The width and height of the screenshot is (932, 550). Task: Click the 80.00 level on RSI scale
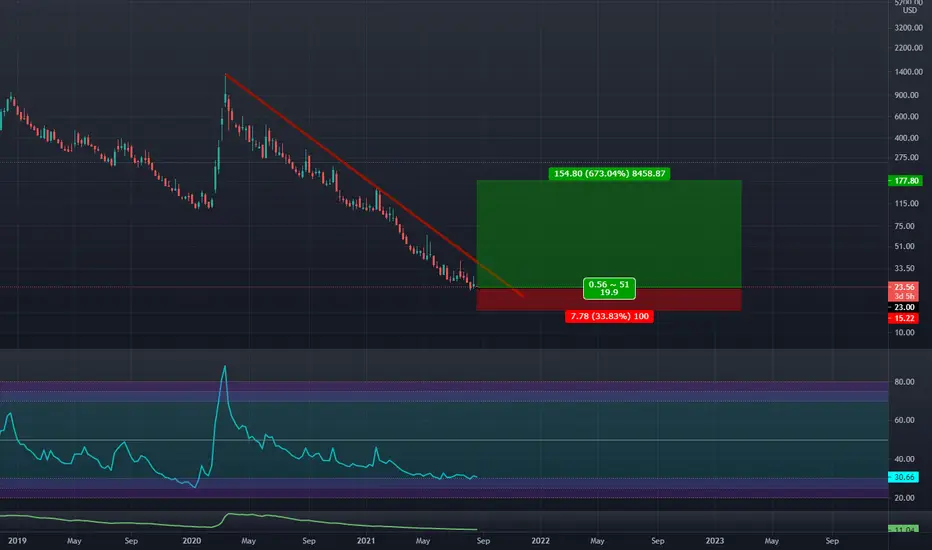(x=905, y=382)
